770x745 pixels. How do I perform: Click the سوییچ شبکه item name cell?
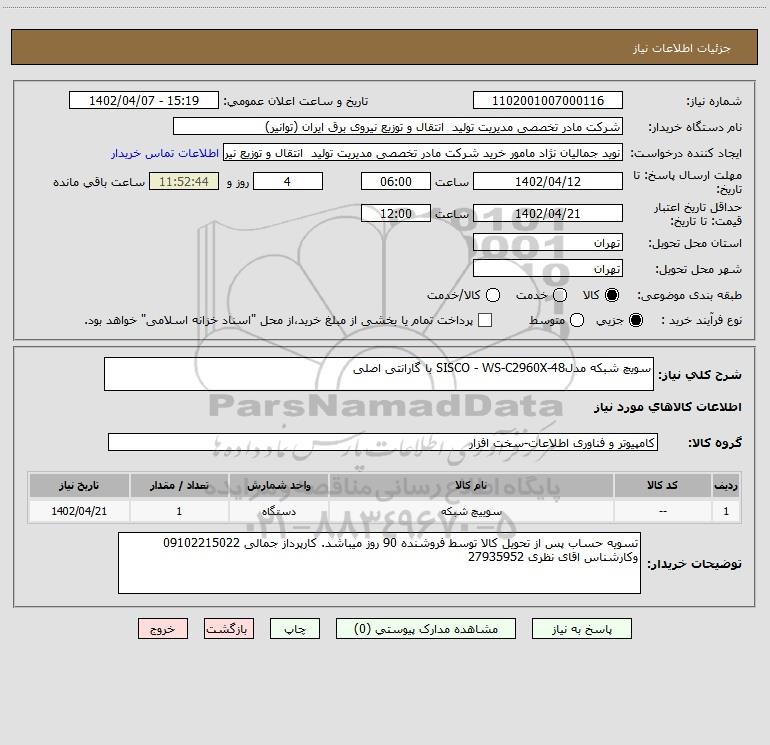471,511
